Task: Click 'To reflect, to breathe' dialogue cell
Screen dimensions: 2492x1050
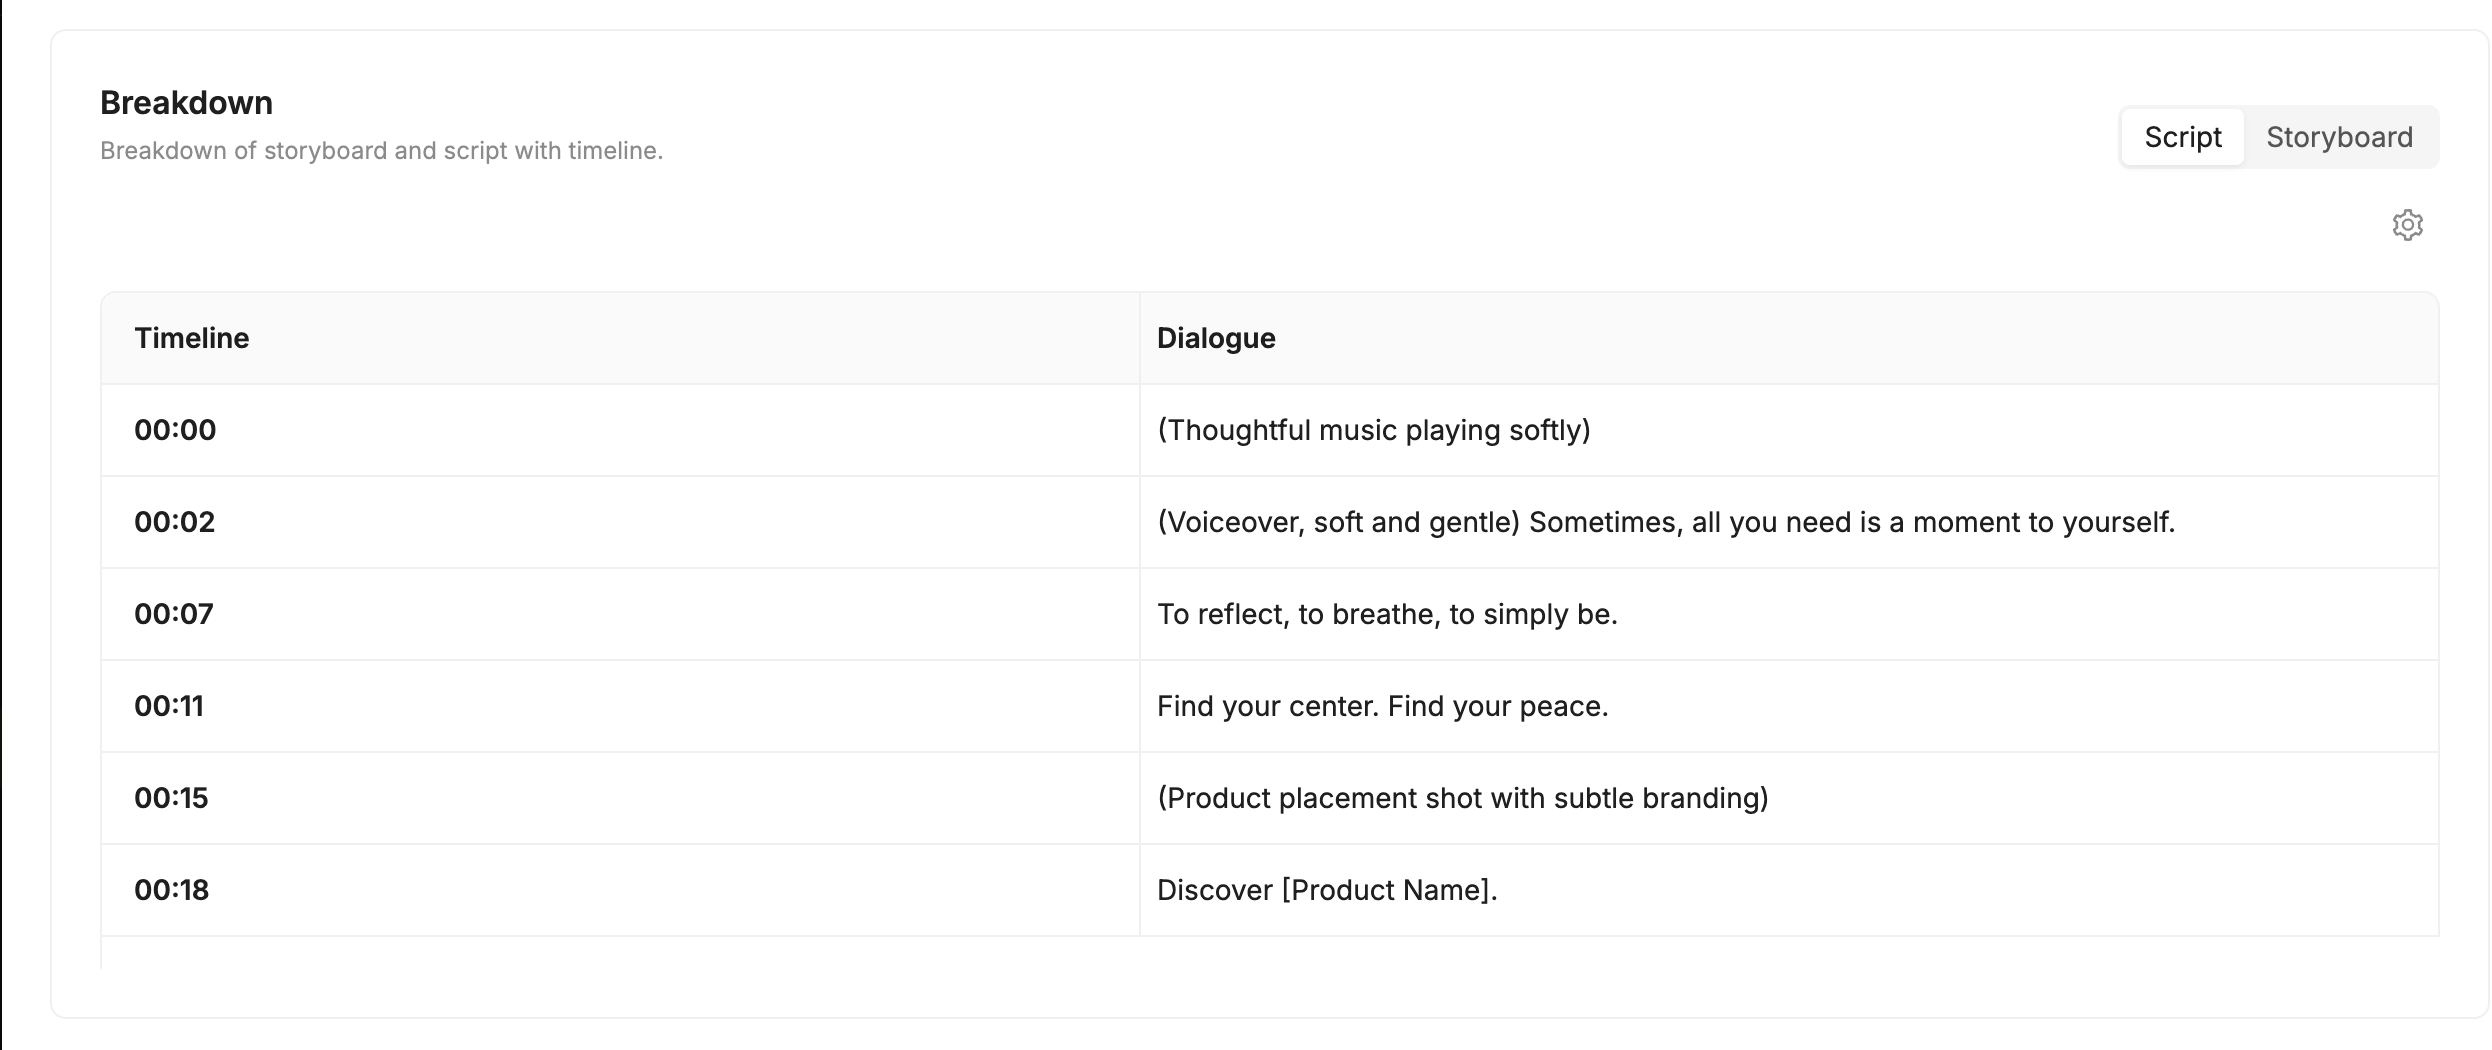Action: [x=1387, y=614]
